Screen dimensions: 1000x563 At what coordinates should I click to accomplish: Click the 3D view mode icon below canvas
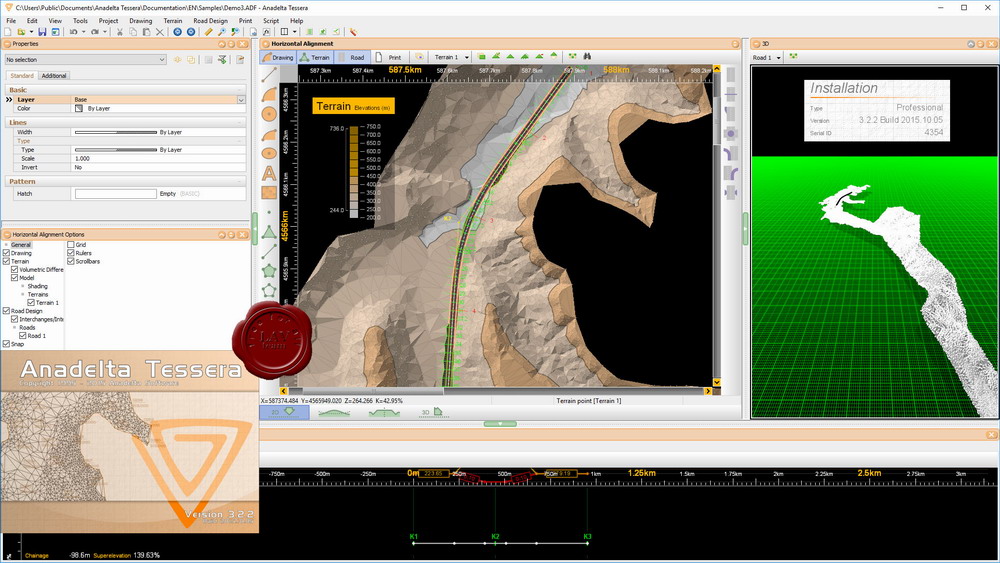[x=432, y=412]
